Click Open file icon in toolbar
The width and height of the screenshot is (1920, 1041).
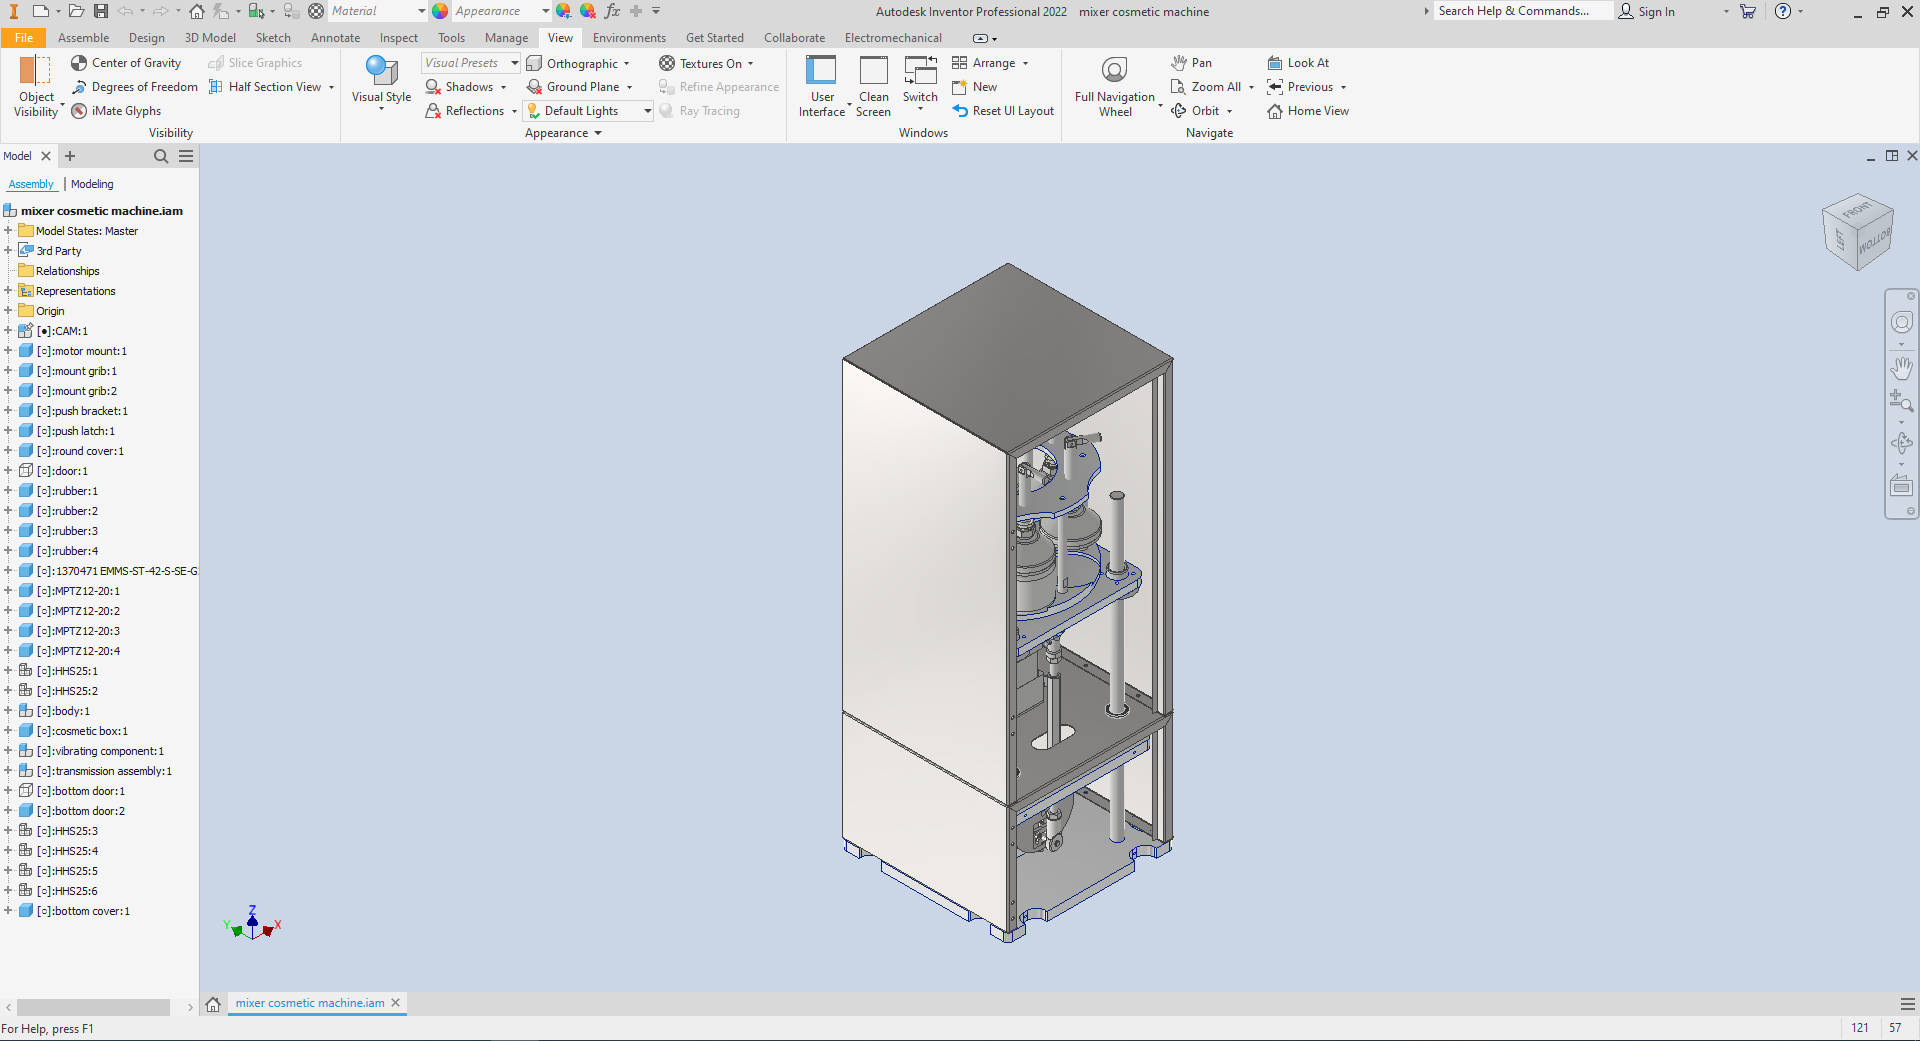pyautogui.click(x=76, y=11)
